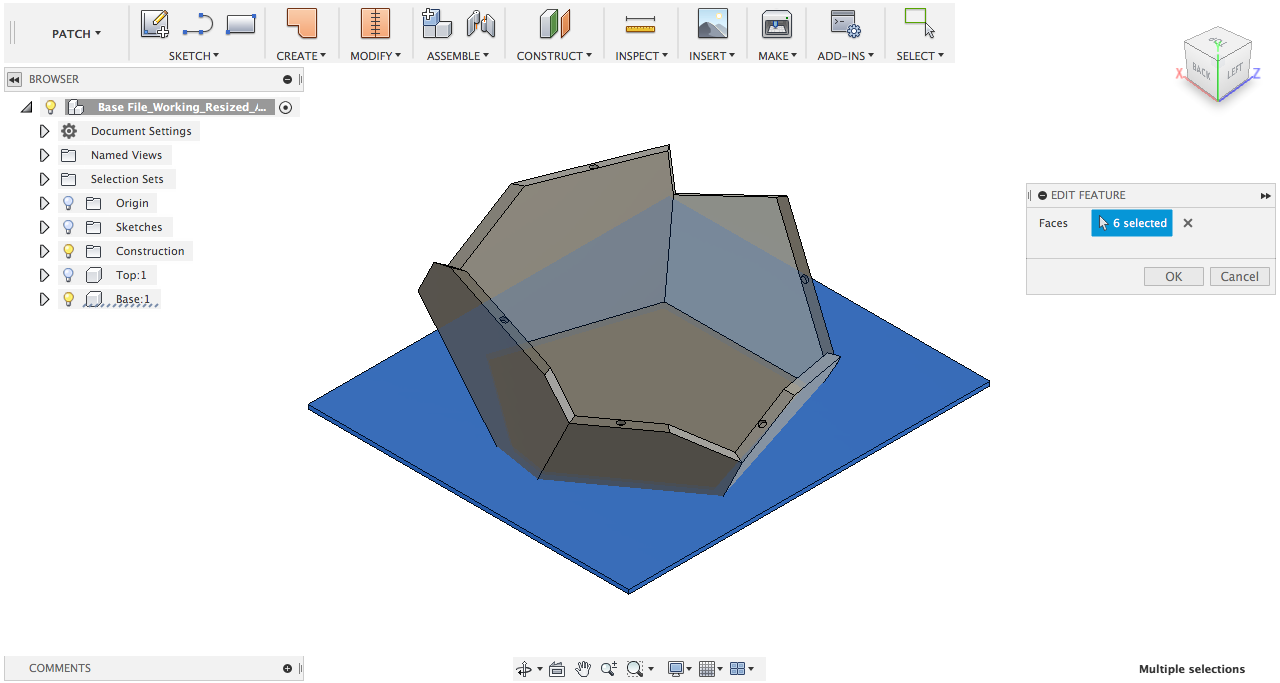Expand the Origin tree node
Viewport: 1280px width, 683px height.
[44, 203]
